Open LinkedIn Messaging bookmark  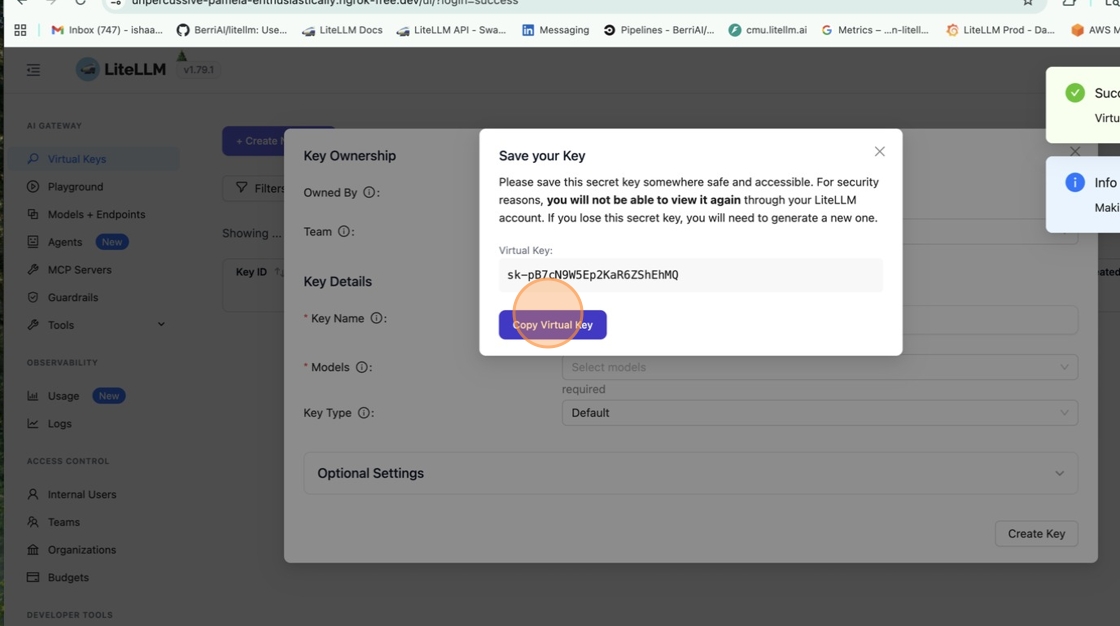pos(556,30)
